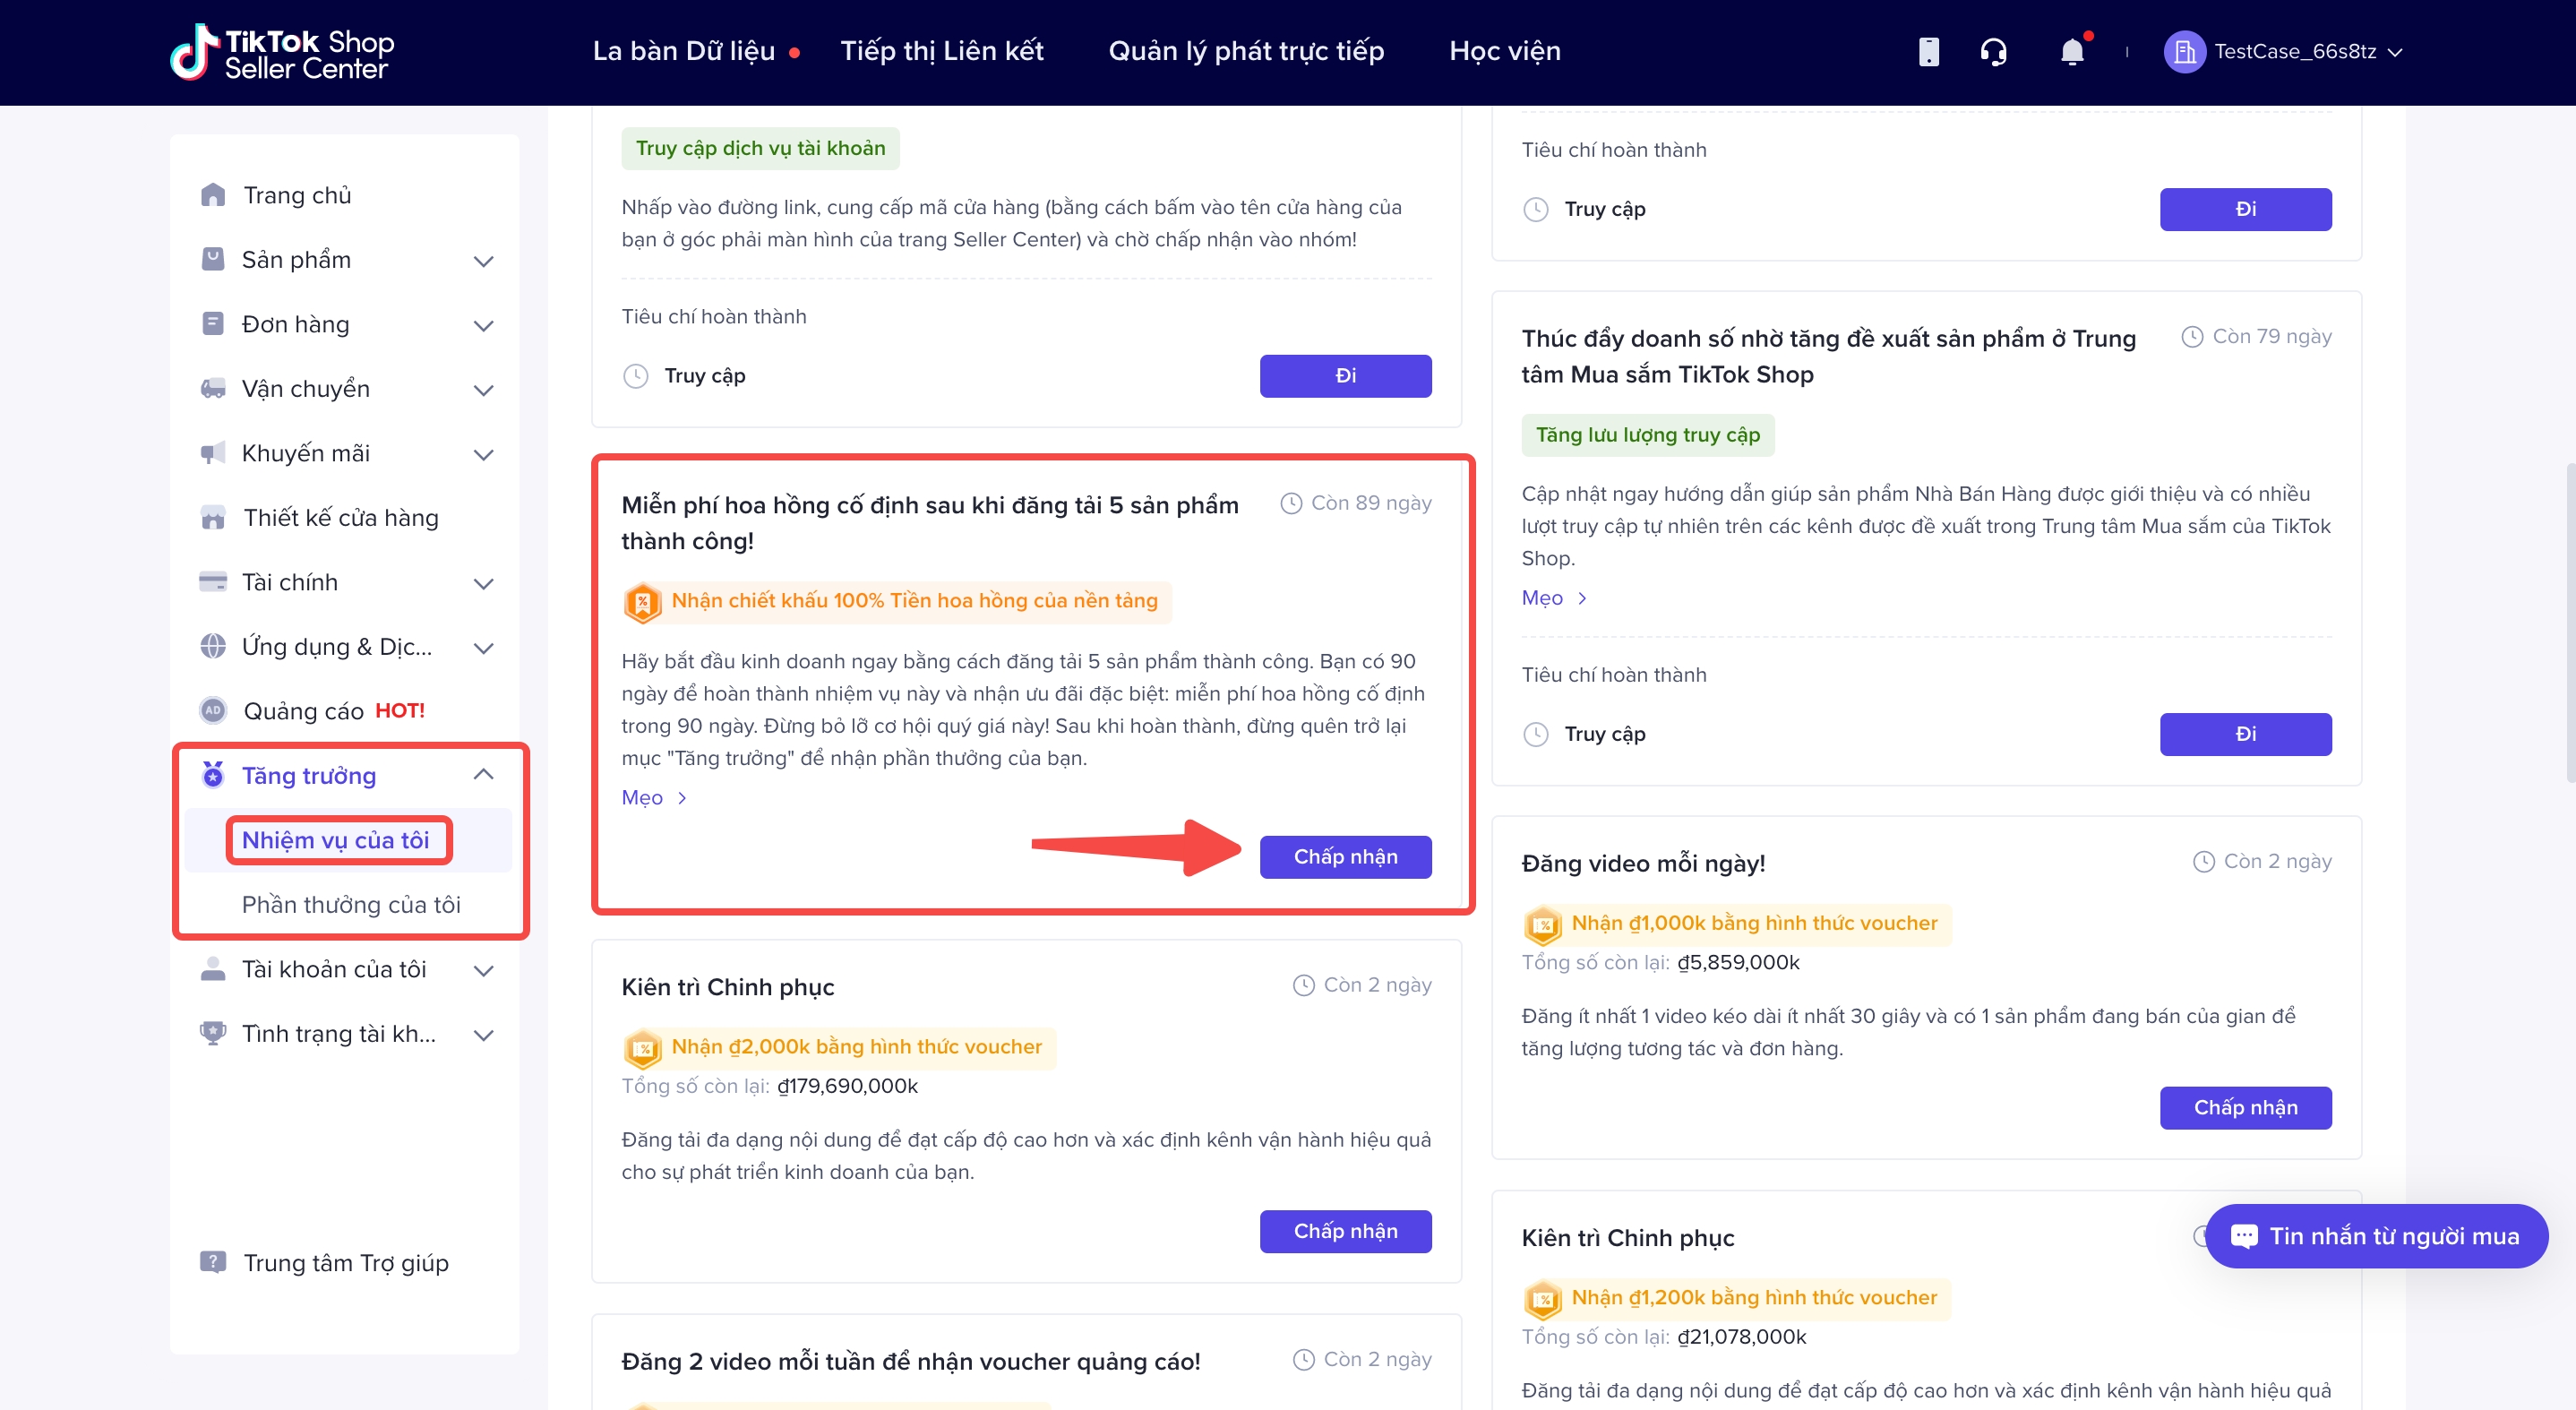
Task: Click the Trang chủ home icon
Action: click(213, 195)
